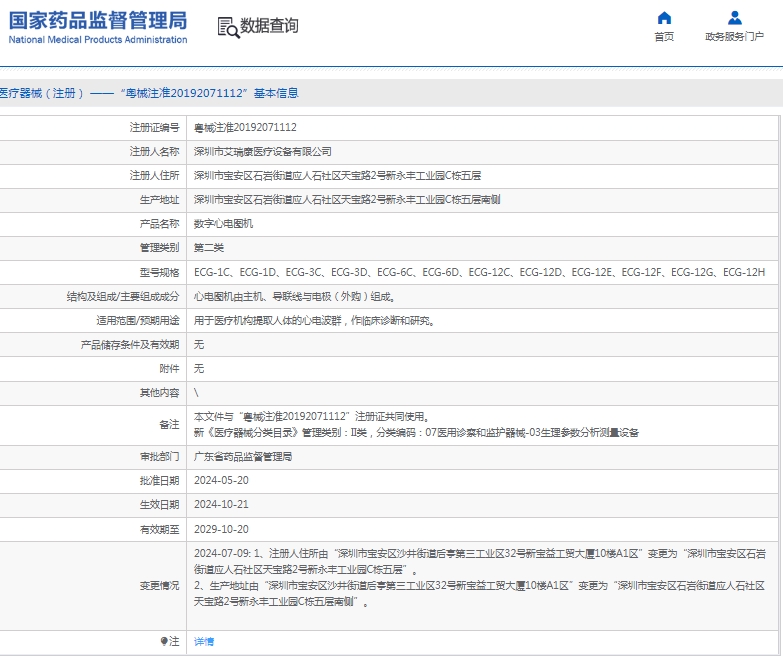Click the 生产地址 address value ending 南侧
Viewport: 783px width, 660px height.
pos(347,200)
